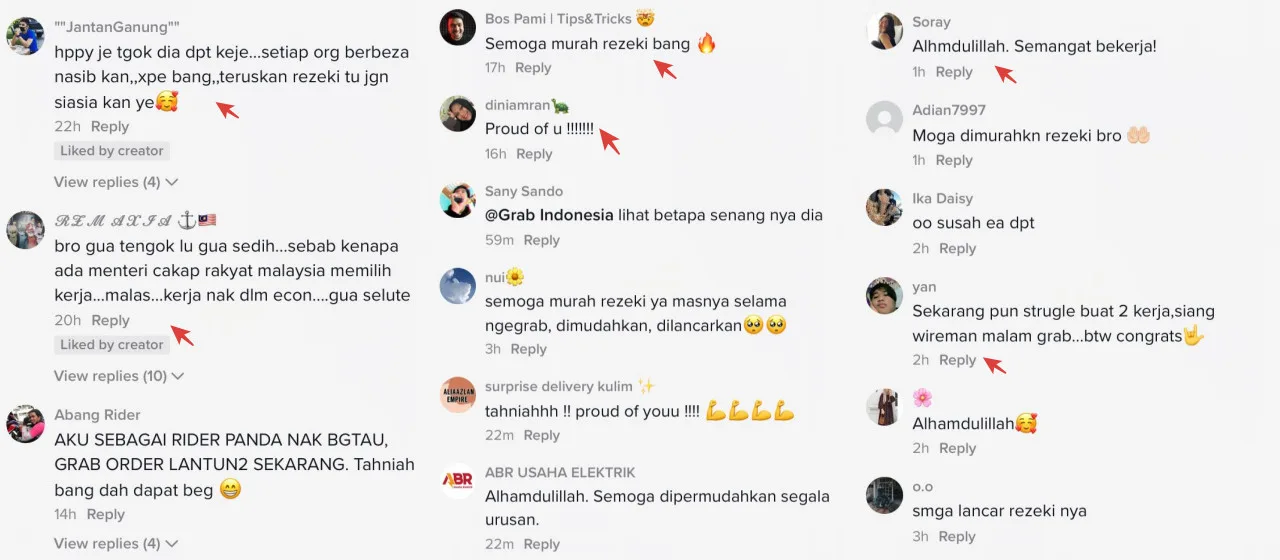
Task: Open the @Grab Indonesia mention
Action: (549, 215)
